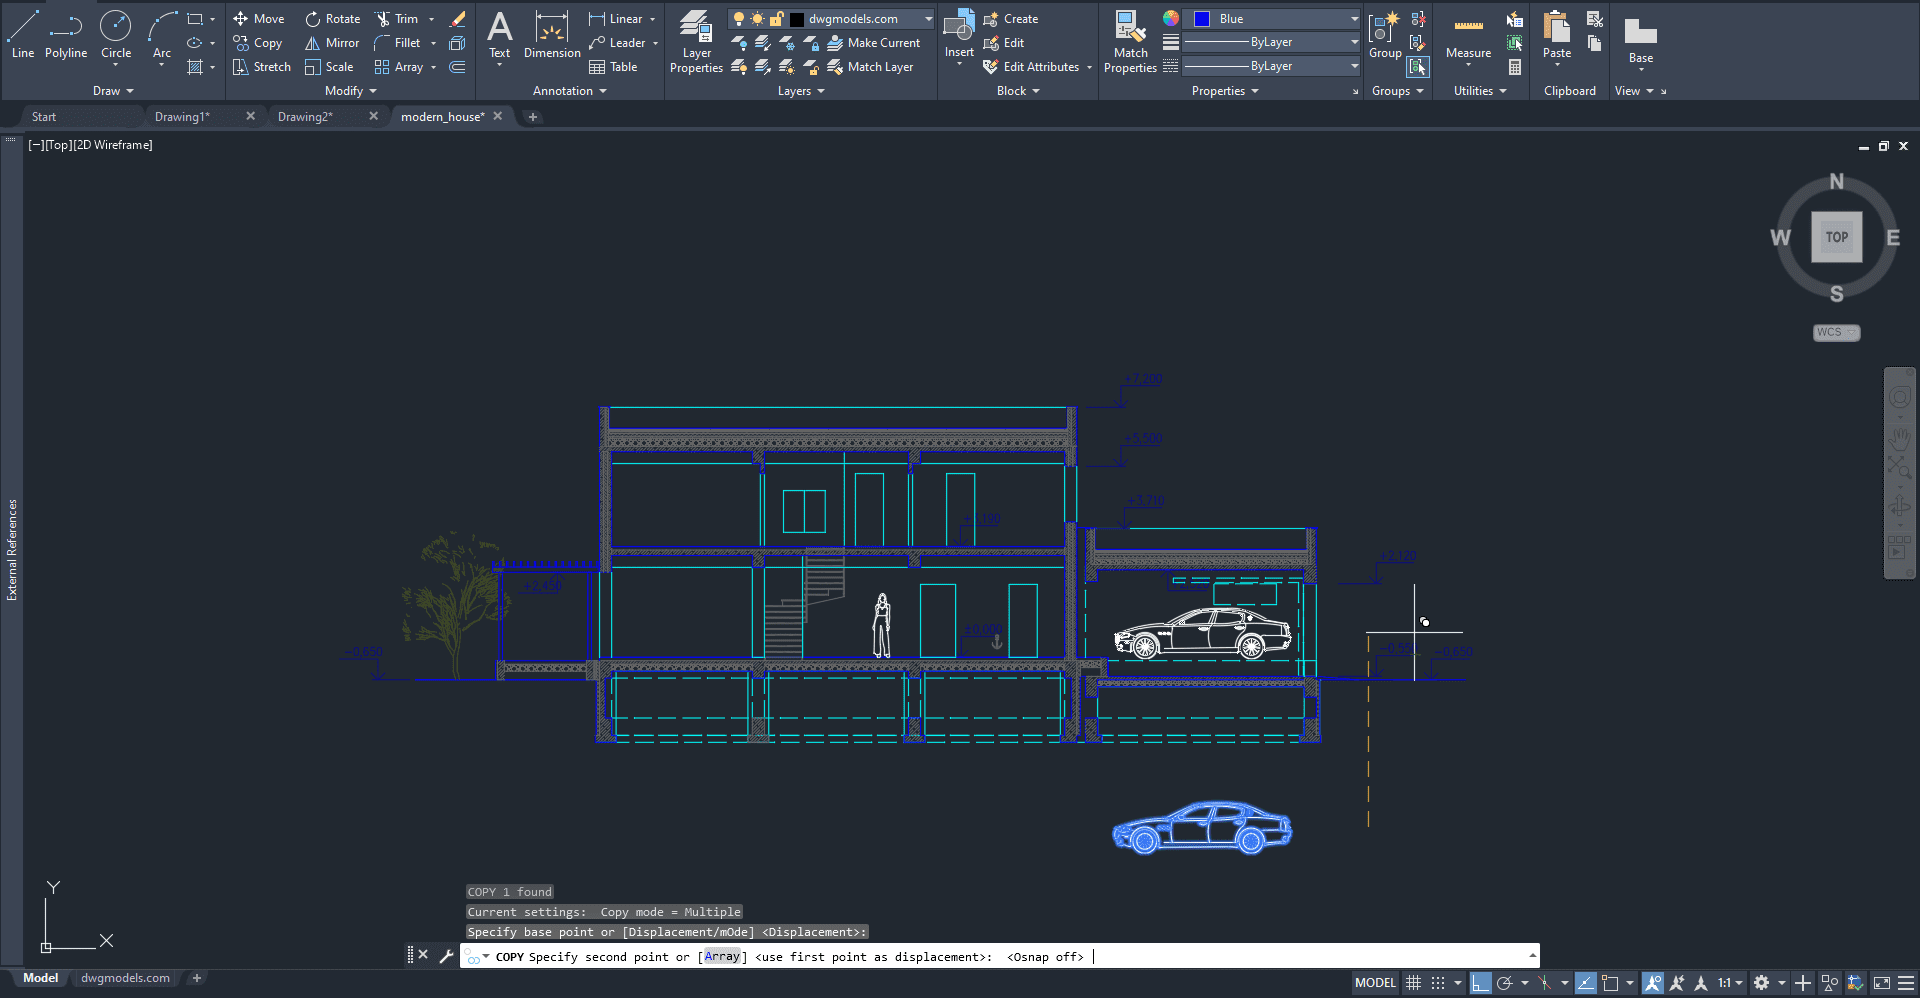Click Create in the Block panel
This screenshot has width=1920, height=998.
pos(1013,18)
